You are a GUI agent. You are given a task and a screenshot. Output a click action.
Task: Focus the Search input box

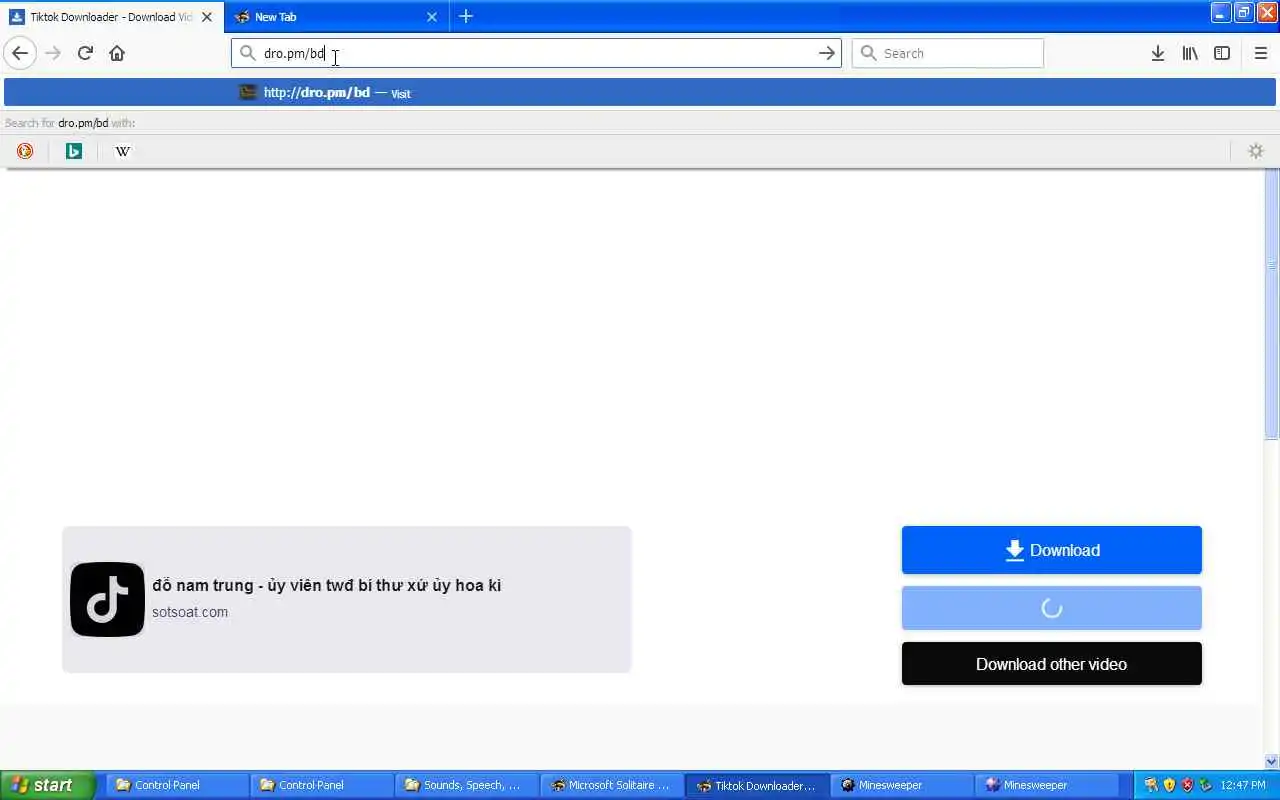click(947, 53)
